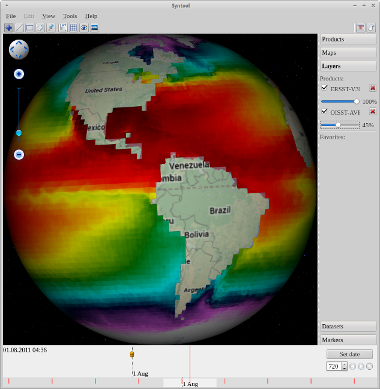Click the navigation compass control
Image resolution: width=380 pixels, height=389 pixels.
[x=19, y=50]
